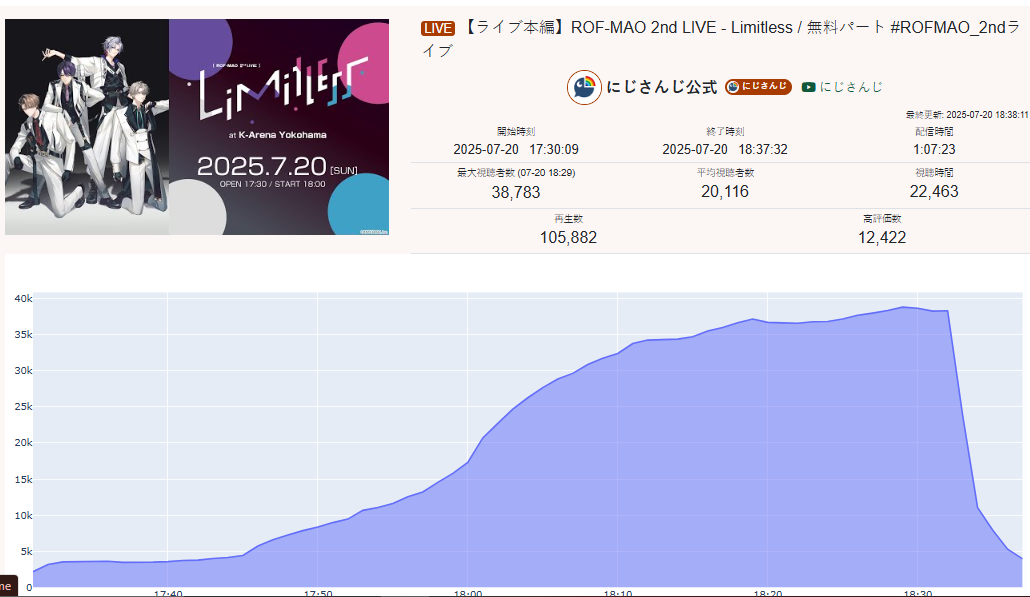Click the 最終更新 timestamp text
Viewport: 1030px width, 597px height.
click(x=967, y=114)
